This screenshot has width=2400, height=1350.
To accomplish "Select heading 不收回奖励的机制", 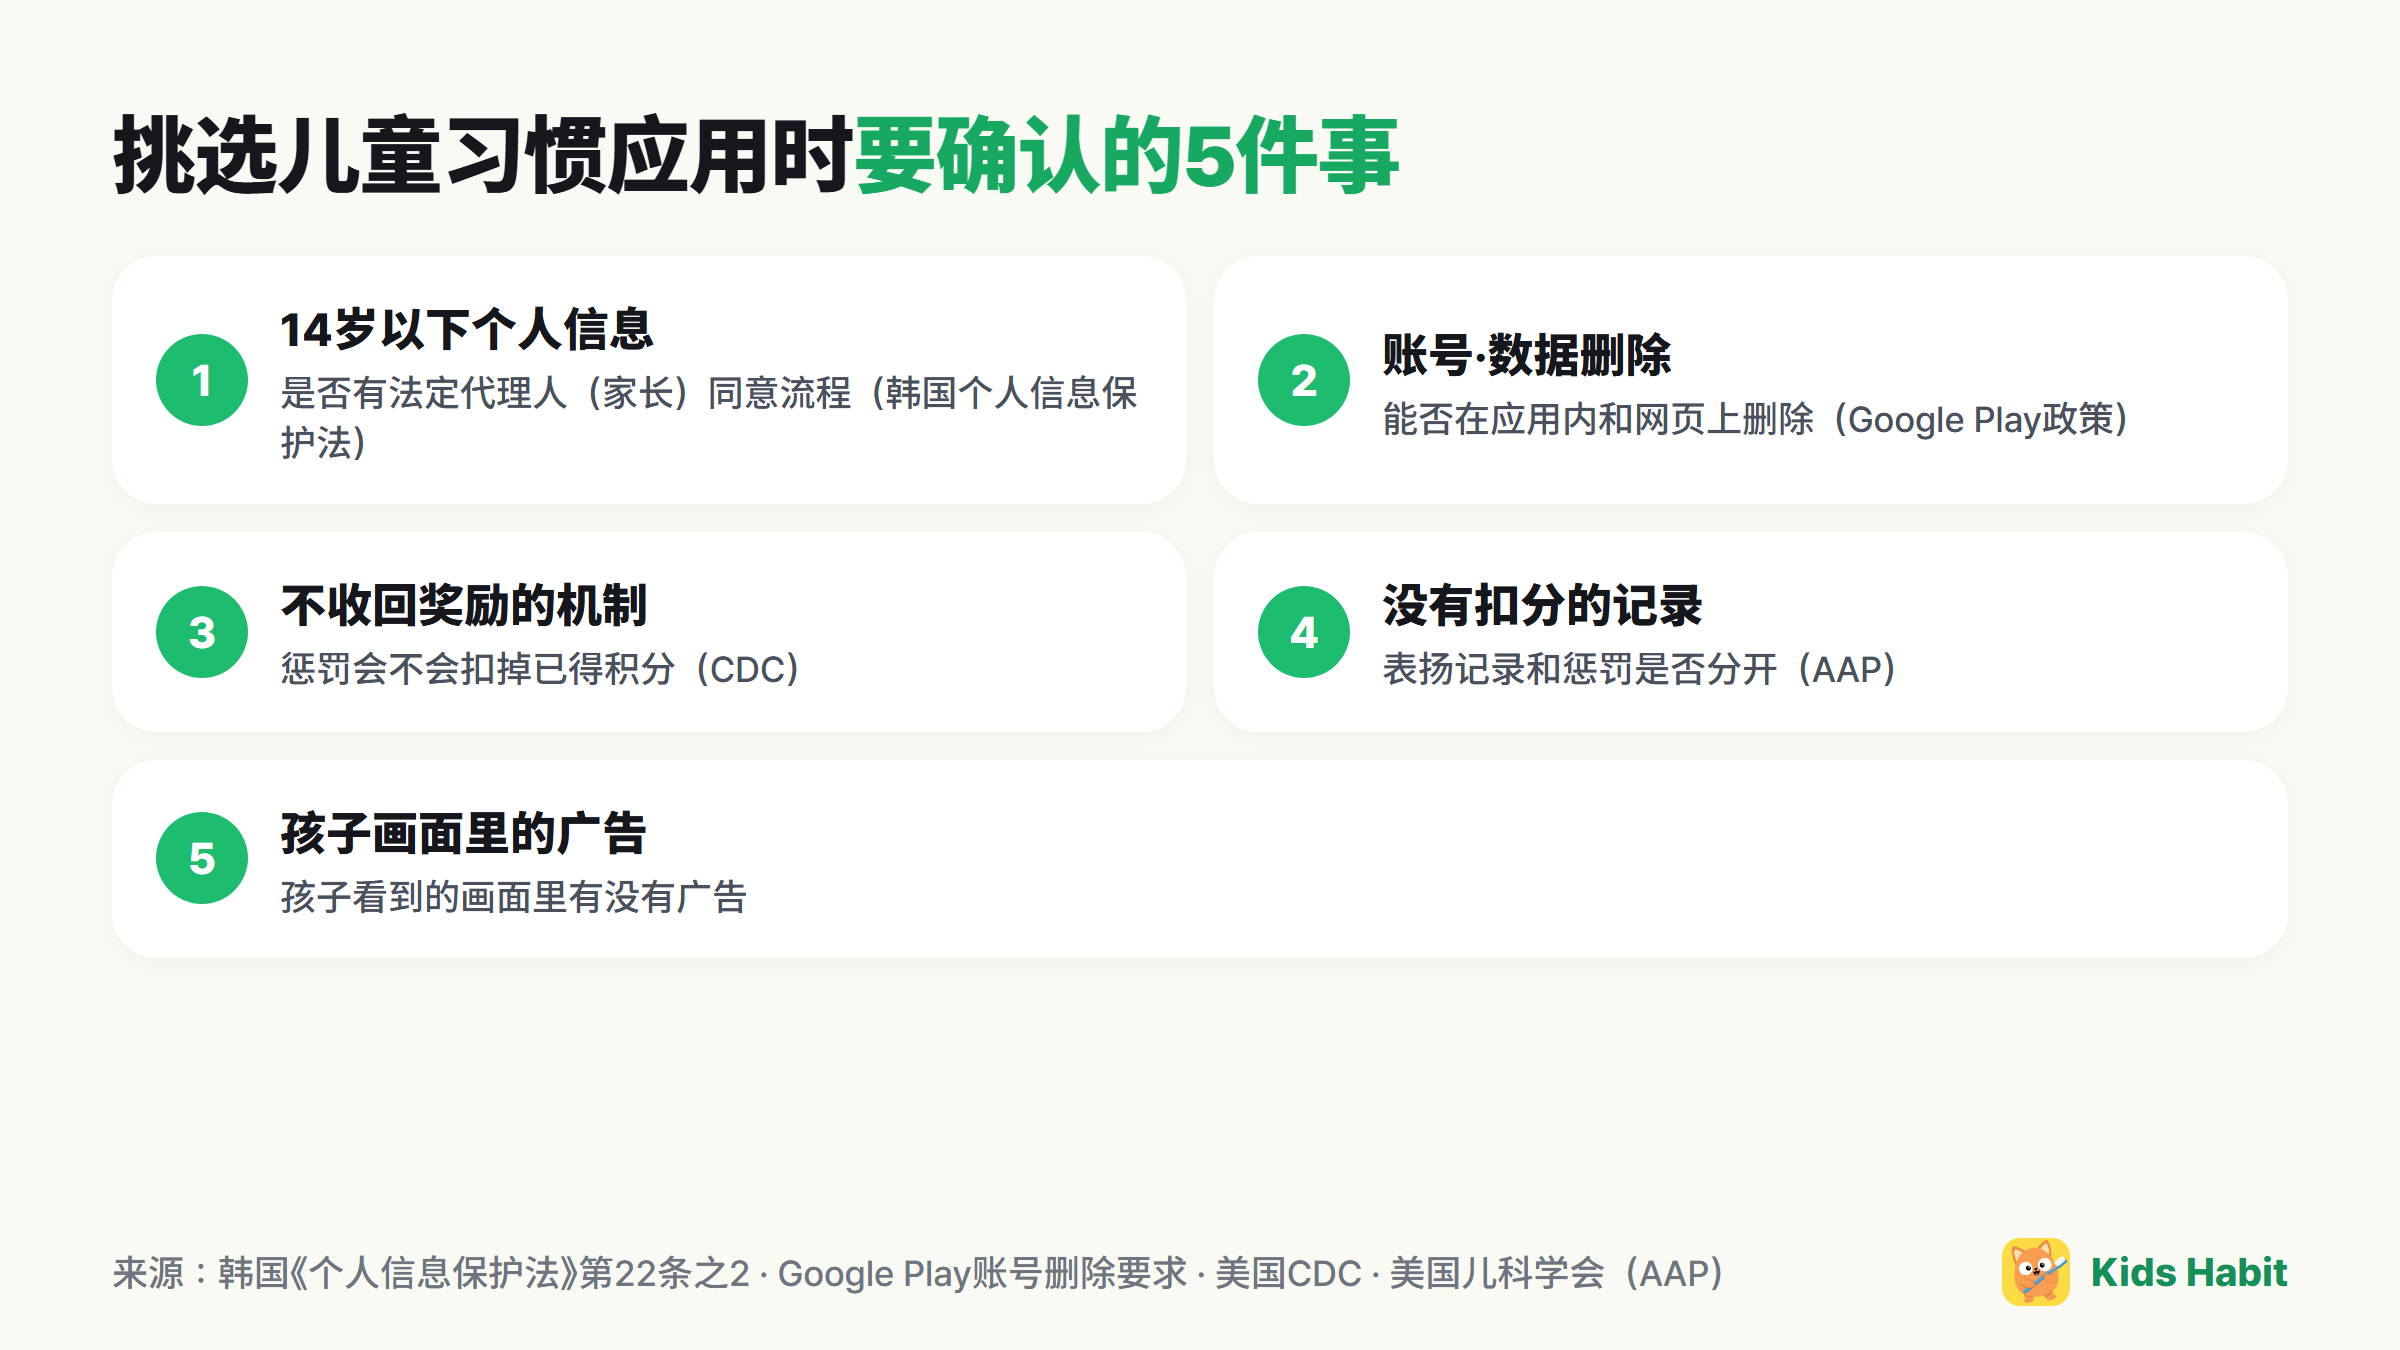I will 464,606.
